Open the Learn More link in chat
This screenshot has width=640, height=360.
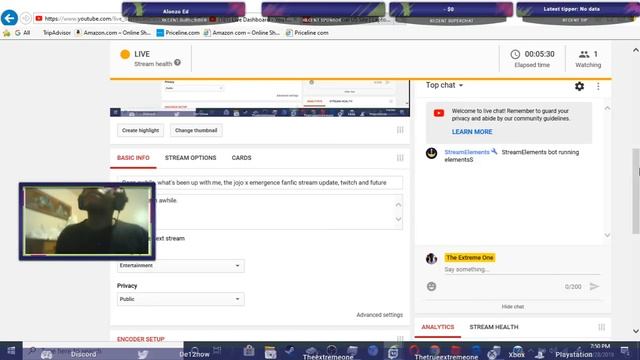pos(472,132)
